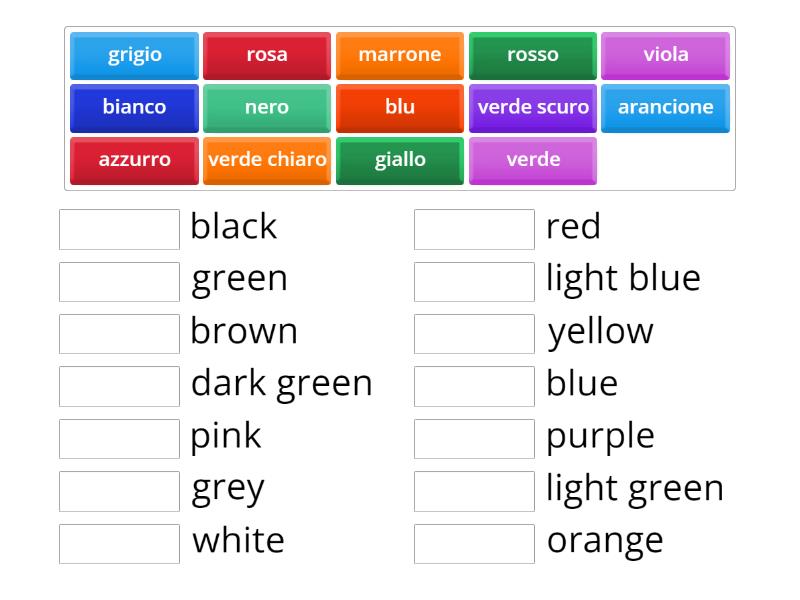
Task: Choose the 'verde scuro' card
Action: [x=533, y=107]
